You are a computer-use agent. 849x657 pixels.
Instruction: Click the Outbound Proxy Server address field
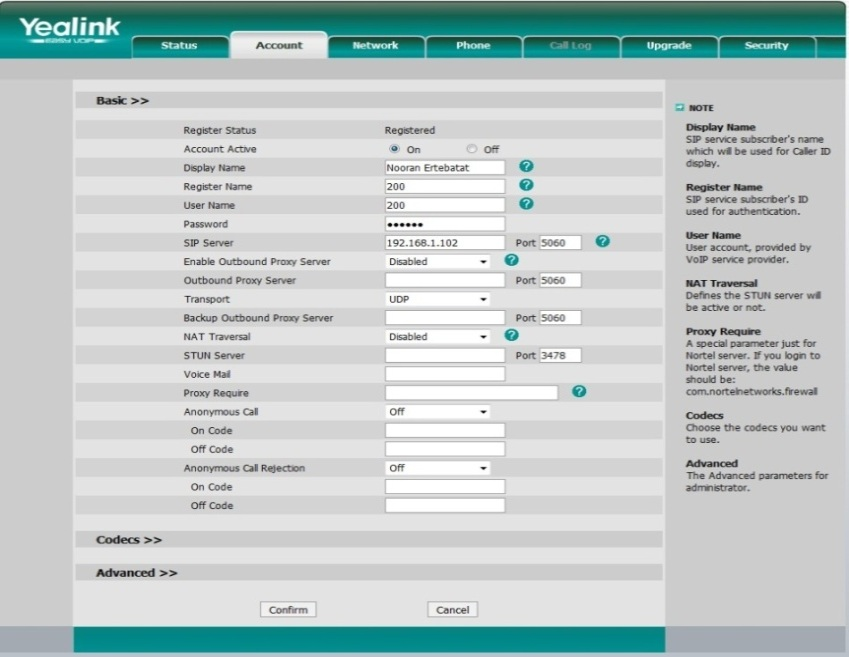click(x=445, y=280)
